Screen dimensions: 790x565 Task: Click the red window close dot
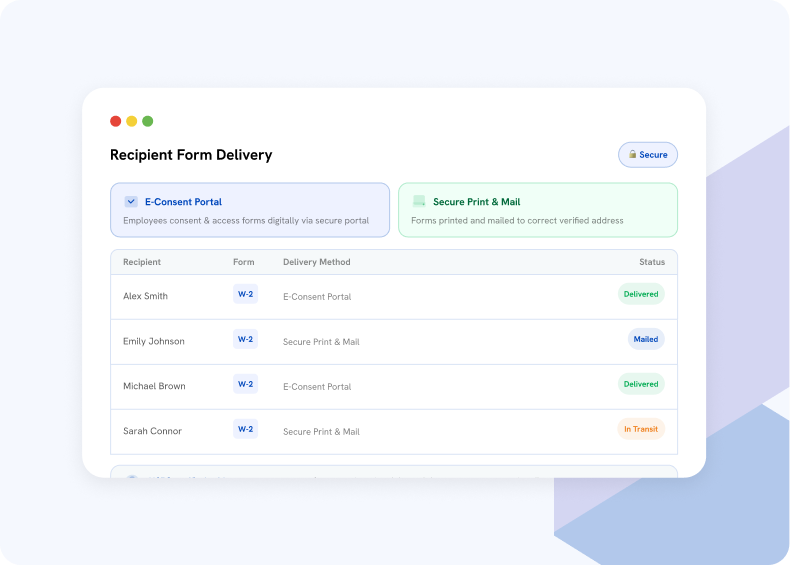115,121
